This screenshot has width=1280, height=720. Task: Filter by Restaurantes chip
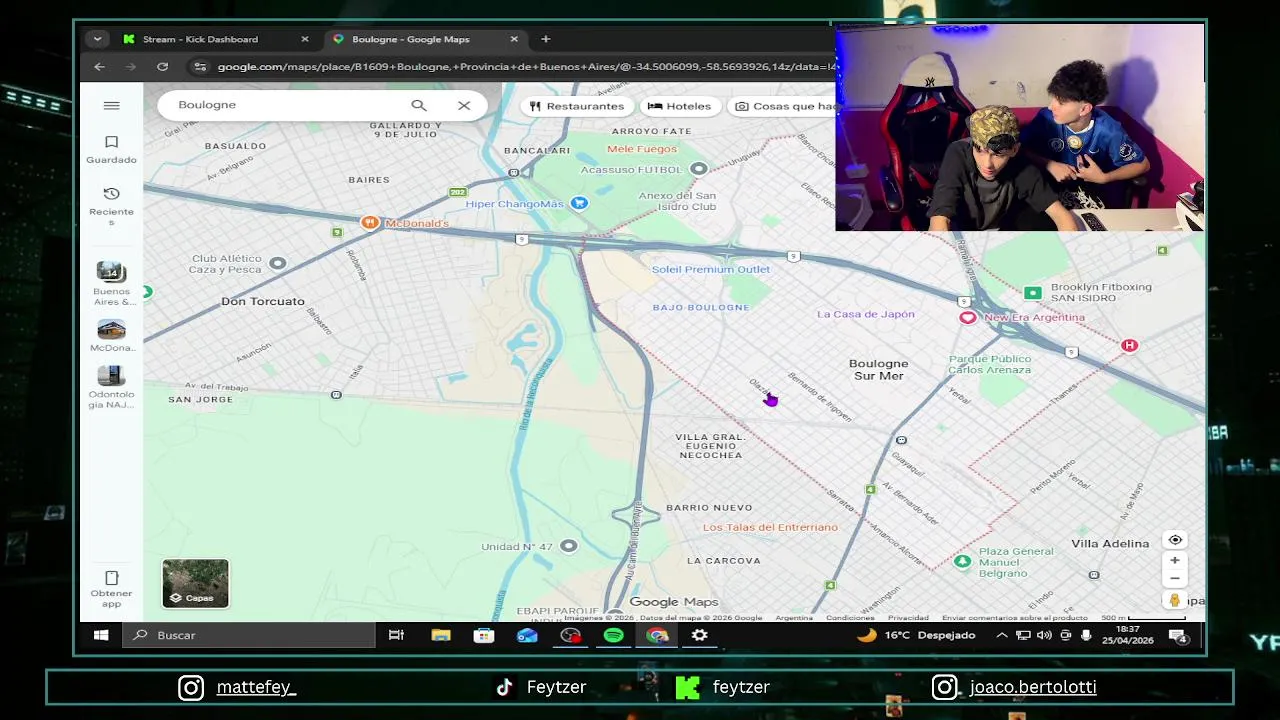pos(577,106)
